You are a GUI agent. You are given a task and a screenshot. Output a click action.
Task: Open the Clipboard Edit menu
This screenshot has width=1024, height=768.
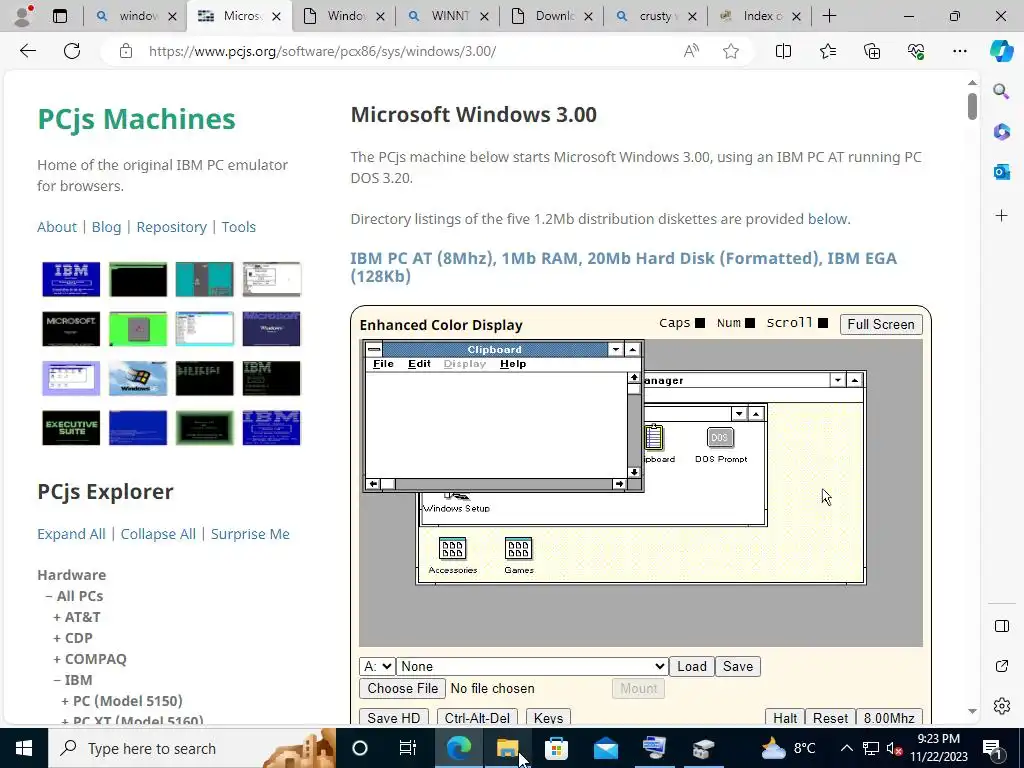(419, 364)
